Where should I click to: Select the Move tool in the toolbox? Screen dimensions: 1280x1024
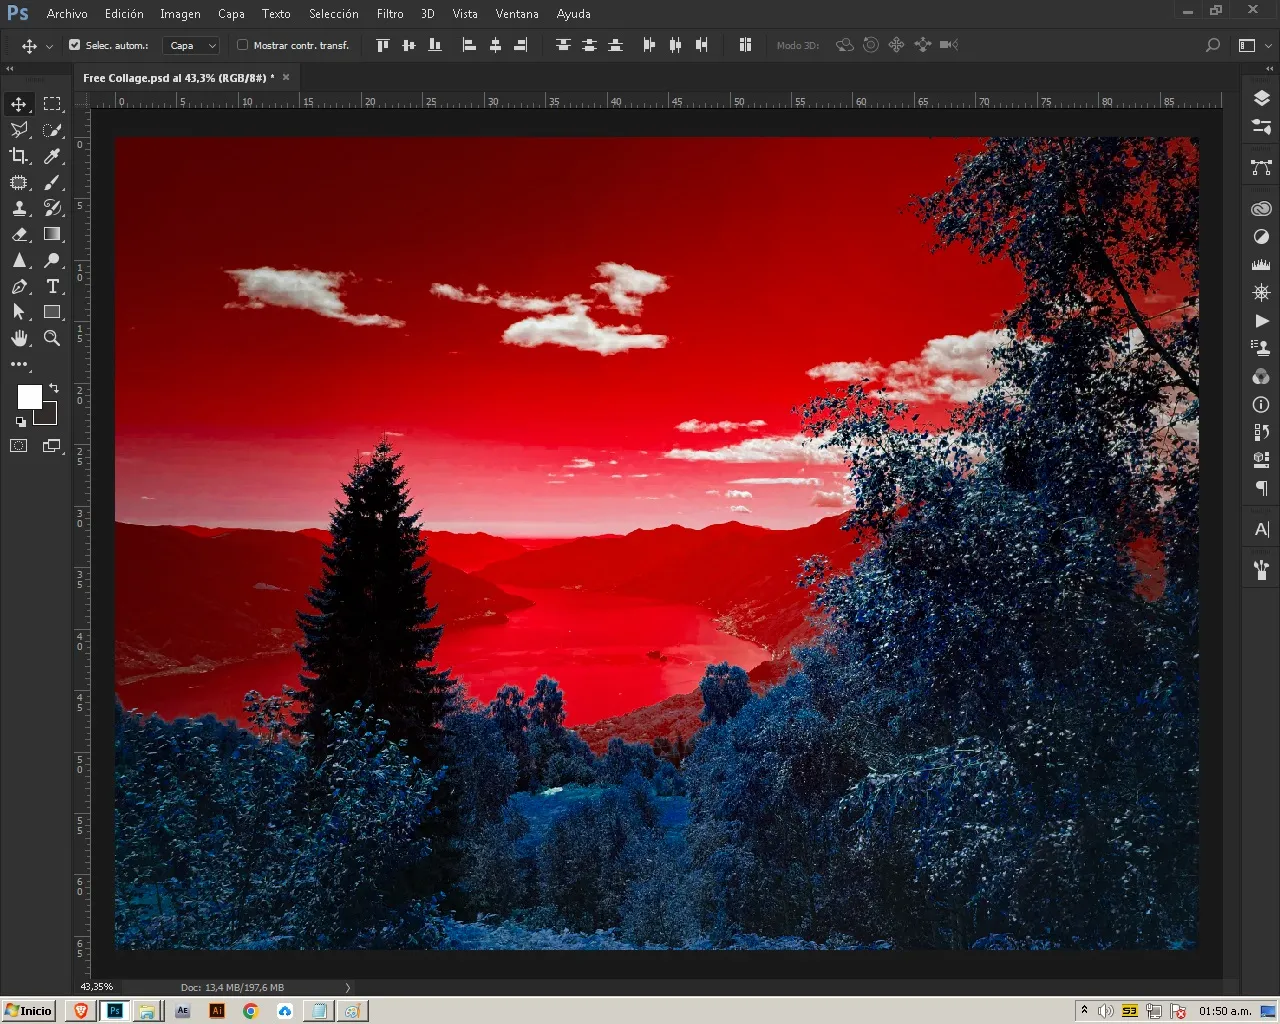tap(19, 104)
